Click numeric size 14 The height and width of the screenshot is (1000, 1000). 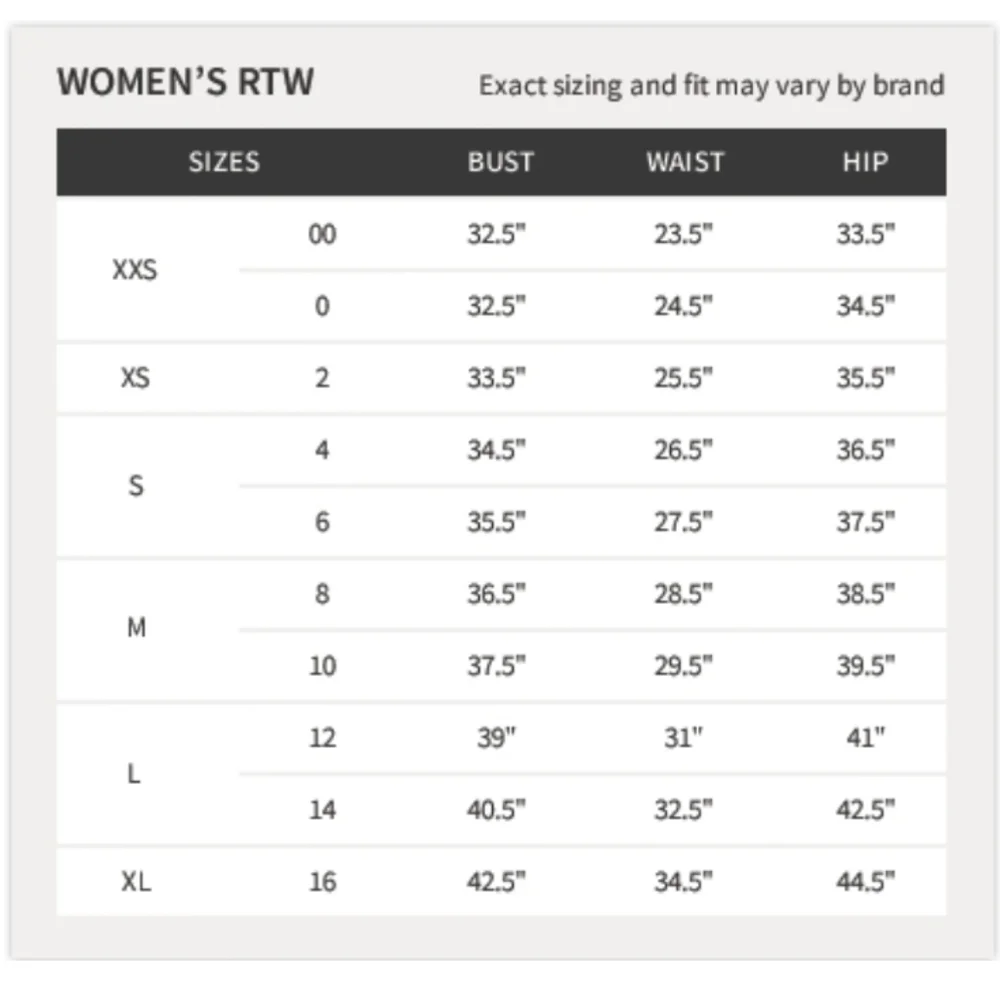[322, 809]
